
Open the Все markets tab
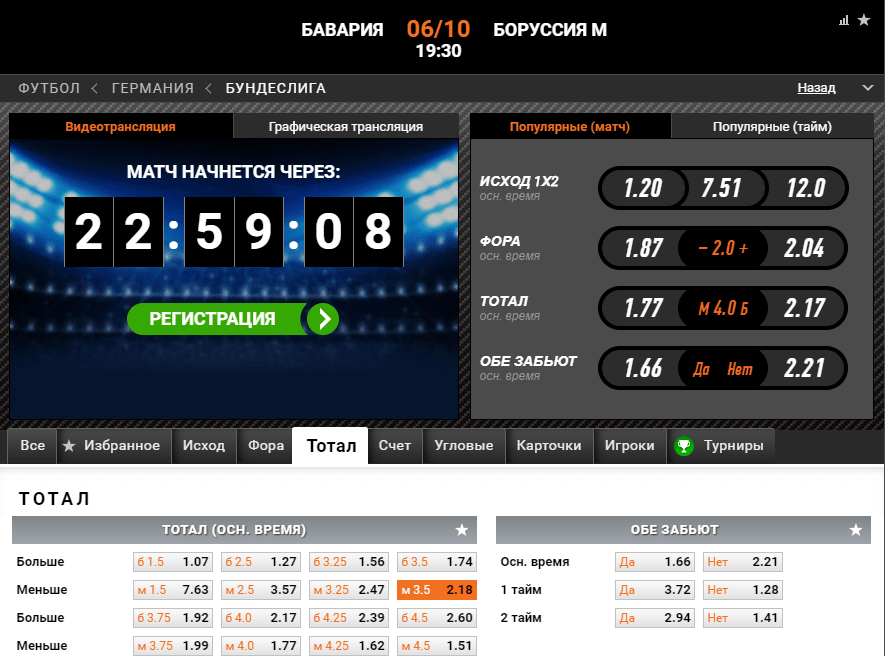pos(32,446)
